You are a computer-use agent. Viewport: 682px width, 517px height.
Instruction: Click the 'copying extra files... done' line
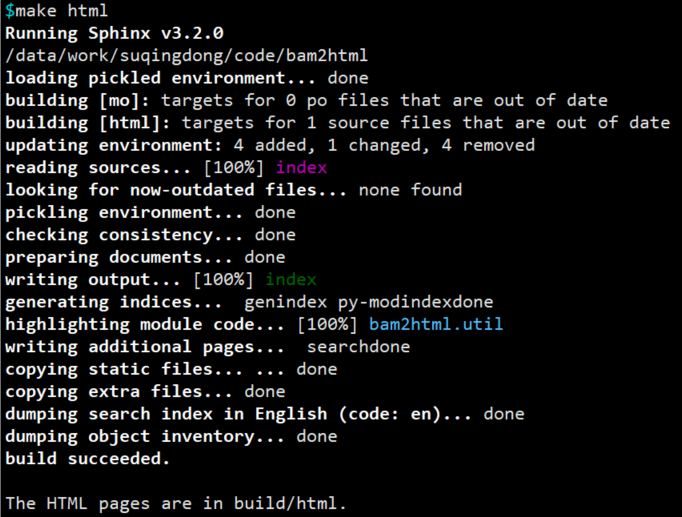[x=145, y=392]
